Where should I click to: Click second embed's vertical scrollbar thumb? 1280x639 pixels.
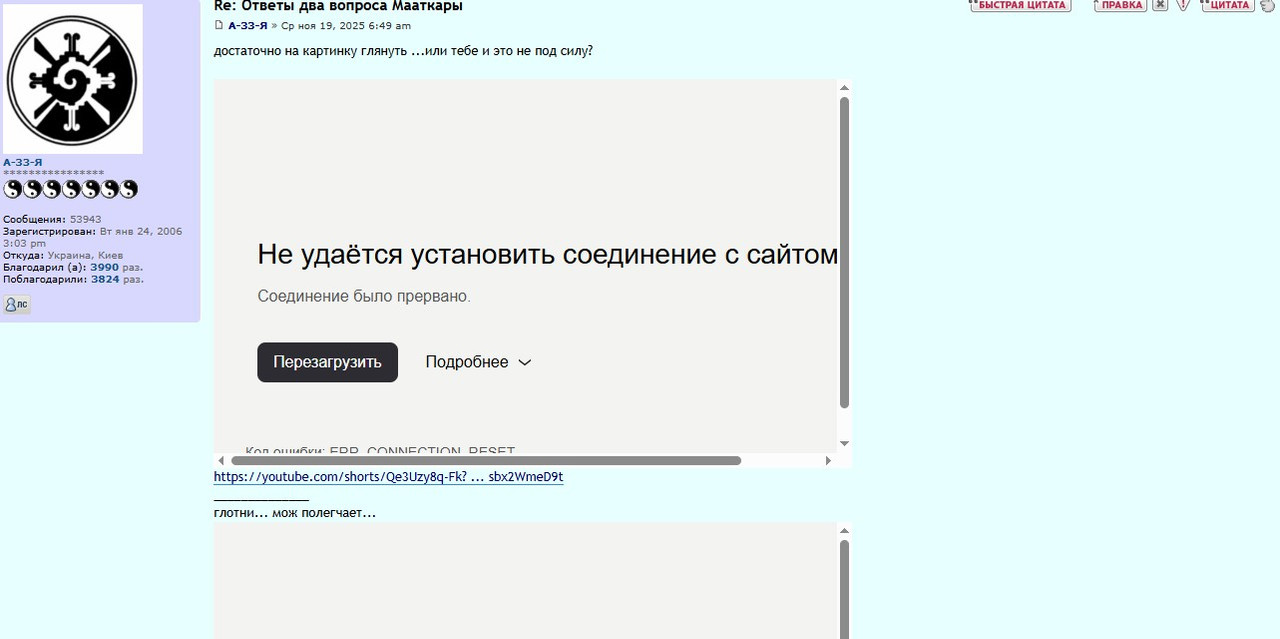click(844, 589)
